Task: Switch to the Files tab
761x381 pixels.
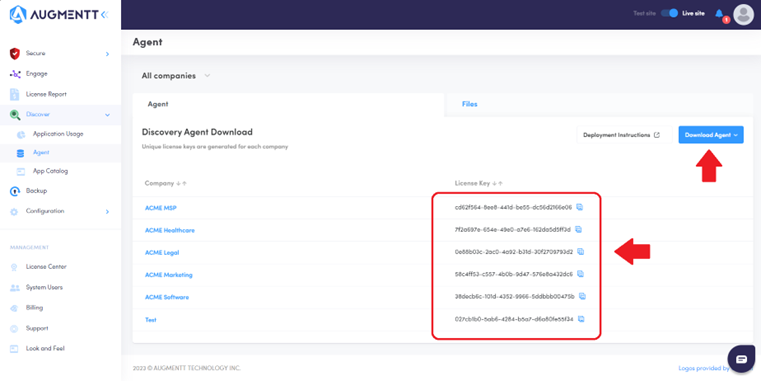Action: pos(469,104)
